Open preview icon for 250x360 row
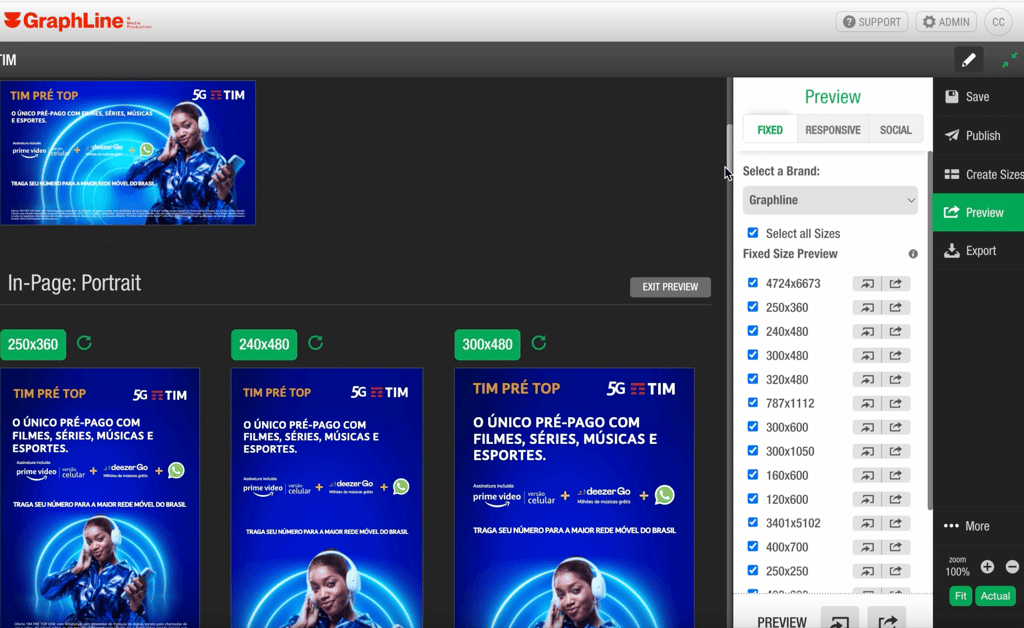 (867, 307)
